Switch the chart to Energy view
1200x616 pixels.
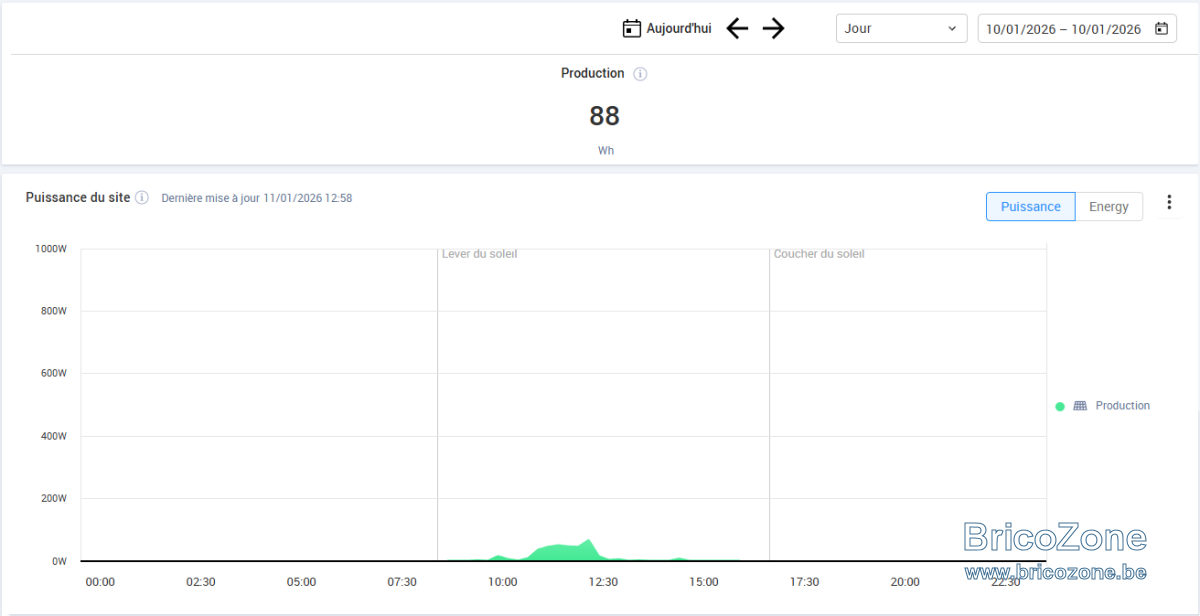[x=1109, y=206]
